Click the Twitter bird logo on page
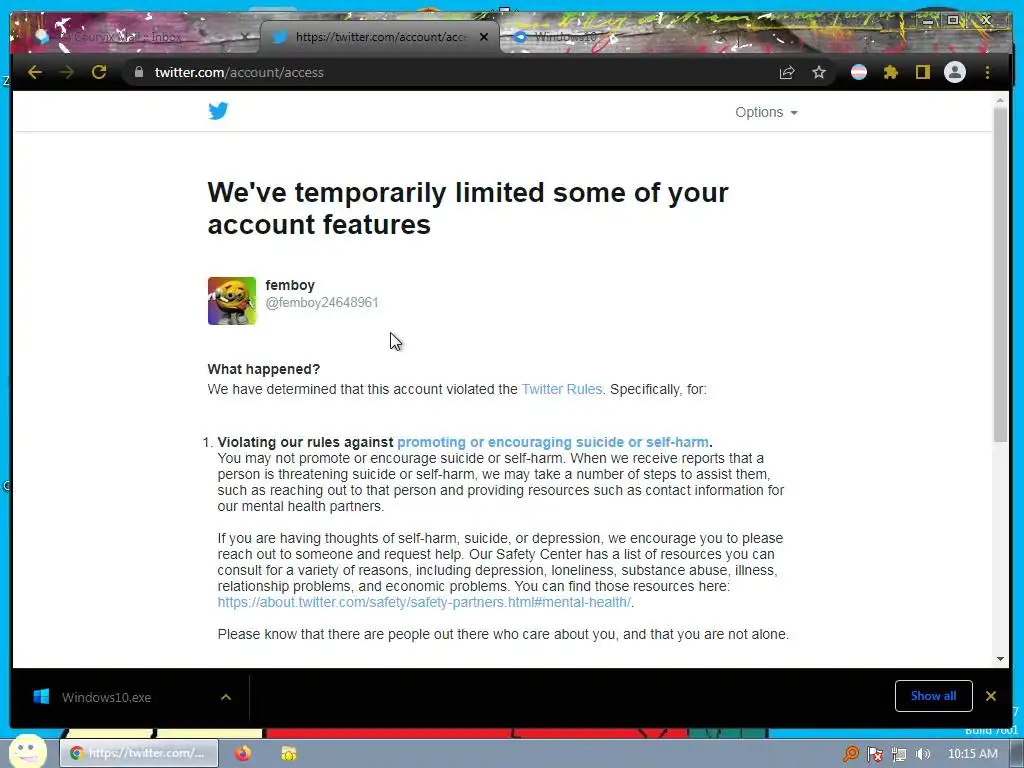This screenshot has width=1024, height=768. (218, 111)
